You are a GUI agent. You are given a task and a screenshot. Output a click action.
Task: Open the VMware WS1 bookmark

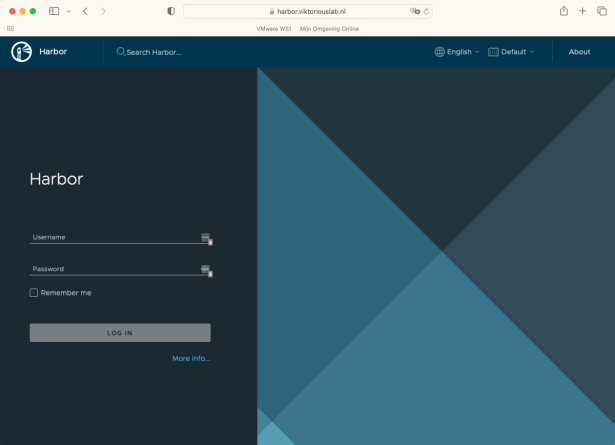point(274,29)
